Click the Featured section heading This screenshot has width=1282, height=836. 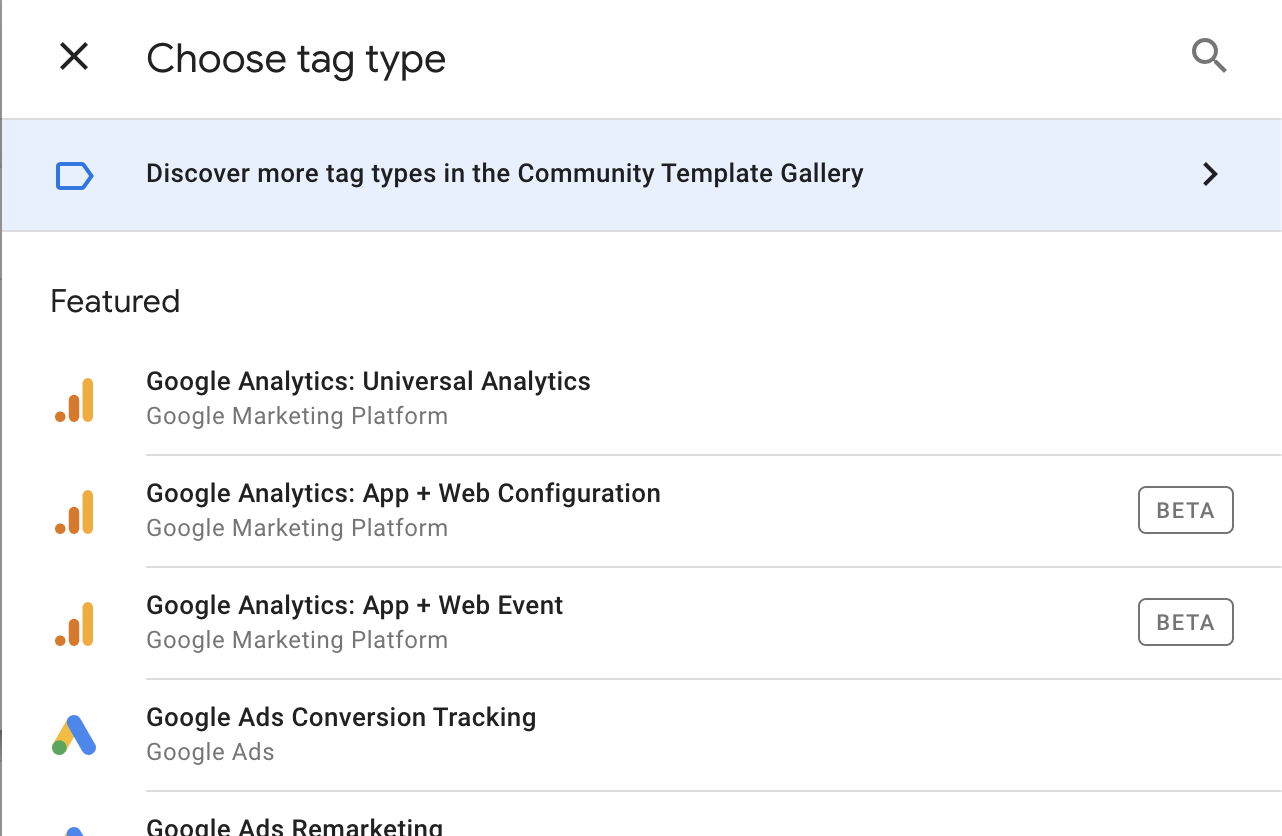[x=115, y=302]
